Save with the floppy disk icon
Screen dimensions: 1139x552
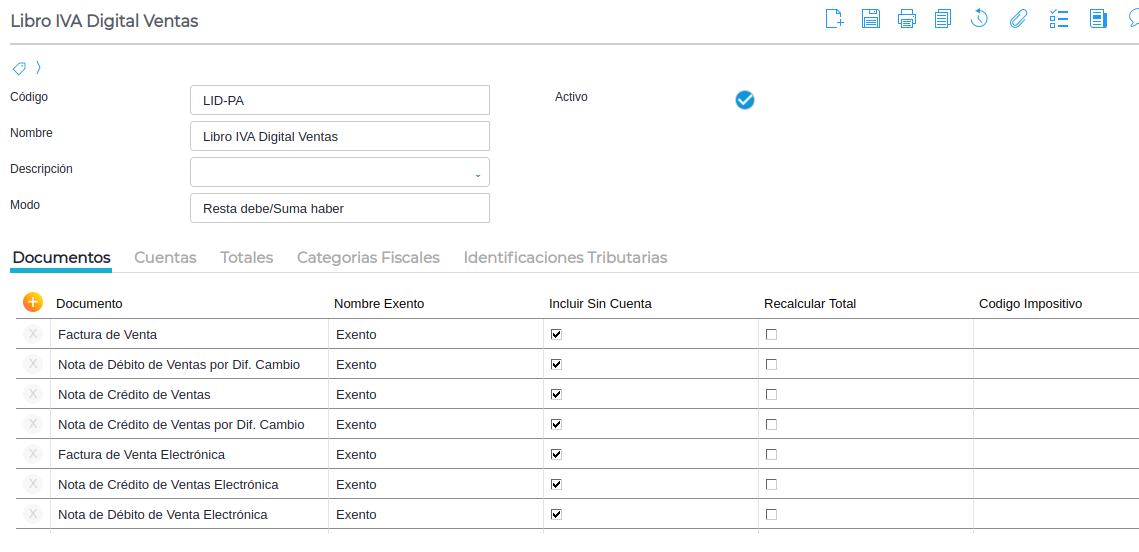pyautogui.click(x=871, y=18)
